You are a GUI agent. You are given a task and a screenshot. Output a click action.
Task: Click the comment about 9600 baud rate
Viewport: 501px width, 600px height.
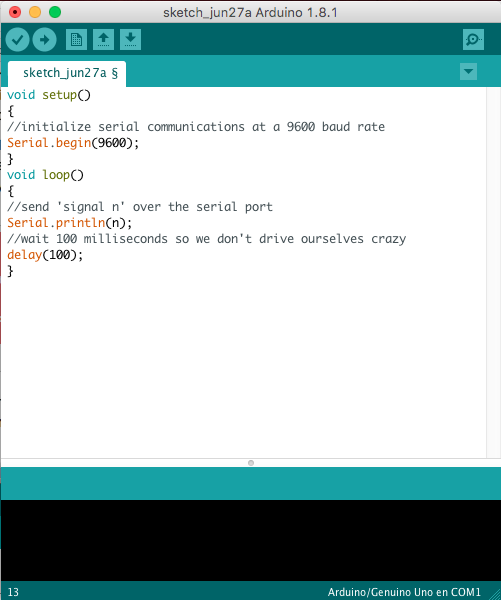(x=196, y=127)
